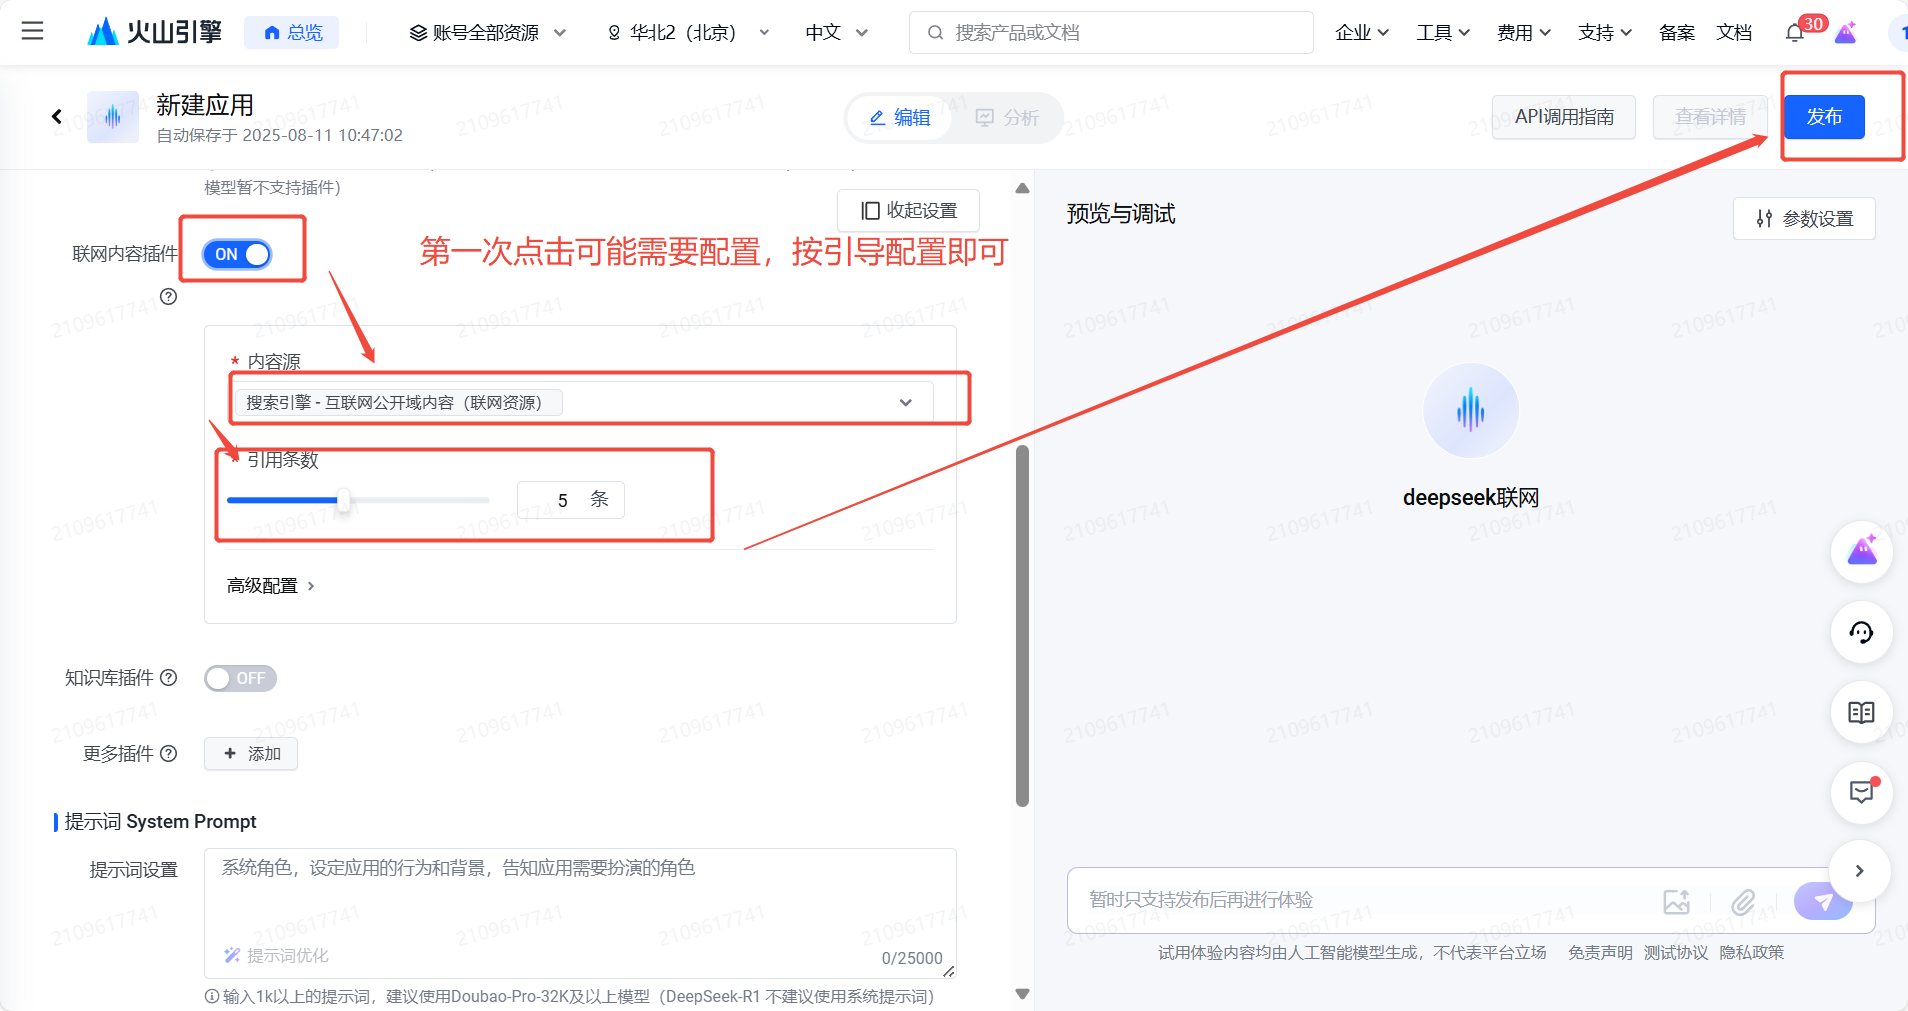
Task: Open 华北2 (北京) region dropdown
Action: pos(688,33)
